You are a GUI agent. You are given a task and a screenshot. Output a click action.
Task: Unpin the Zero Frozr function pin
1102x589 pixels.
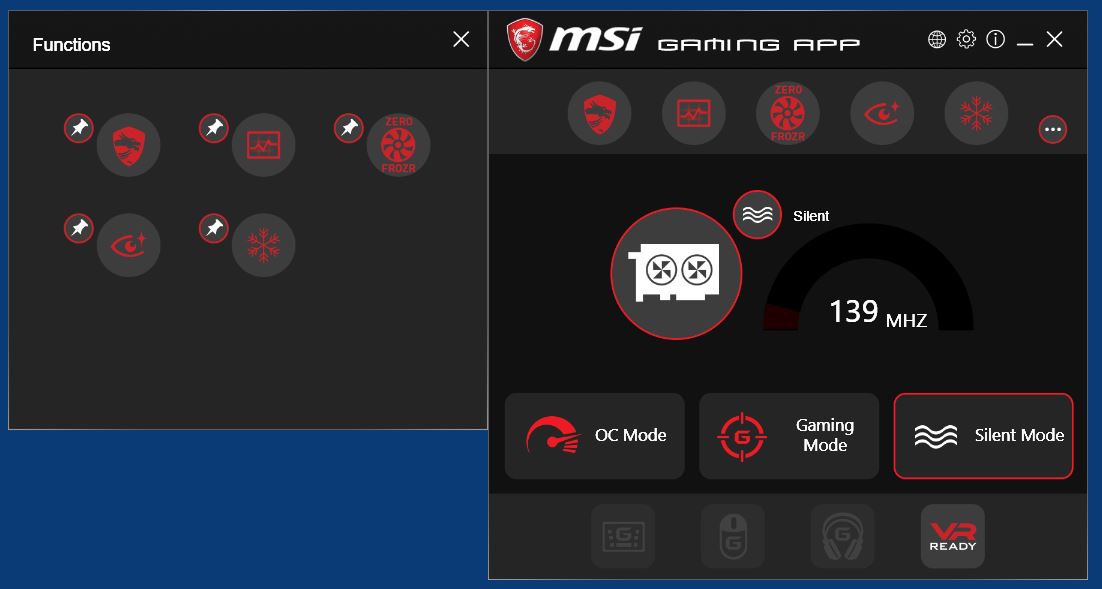click(x=349, y=128)
